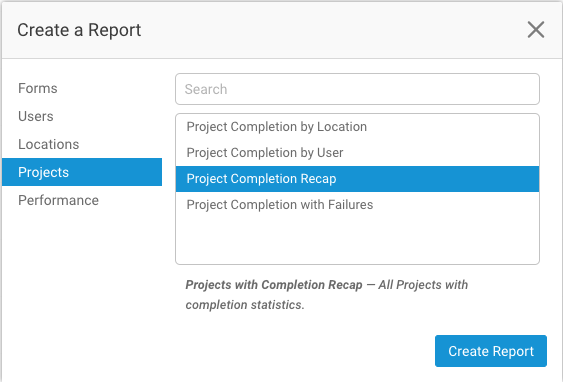Click the blank area under Performance

(x=82, y=287)
